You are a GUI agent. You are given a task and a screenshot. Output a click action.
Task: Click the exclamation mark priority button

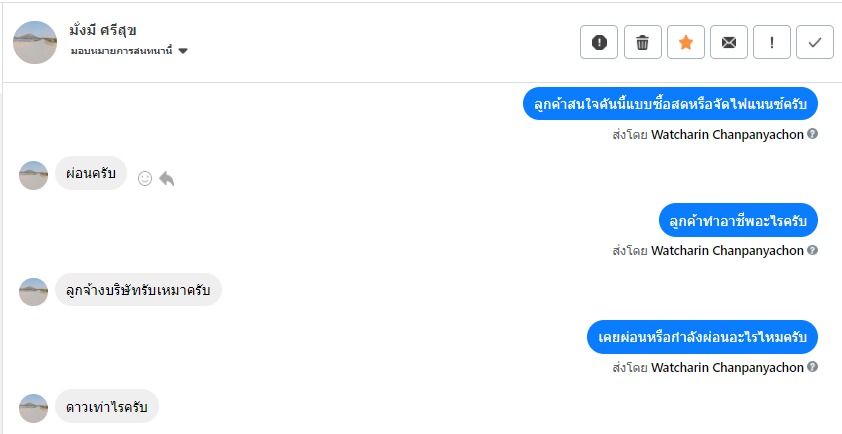[772, 42]
